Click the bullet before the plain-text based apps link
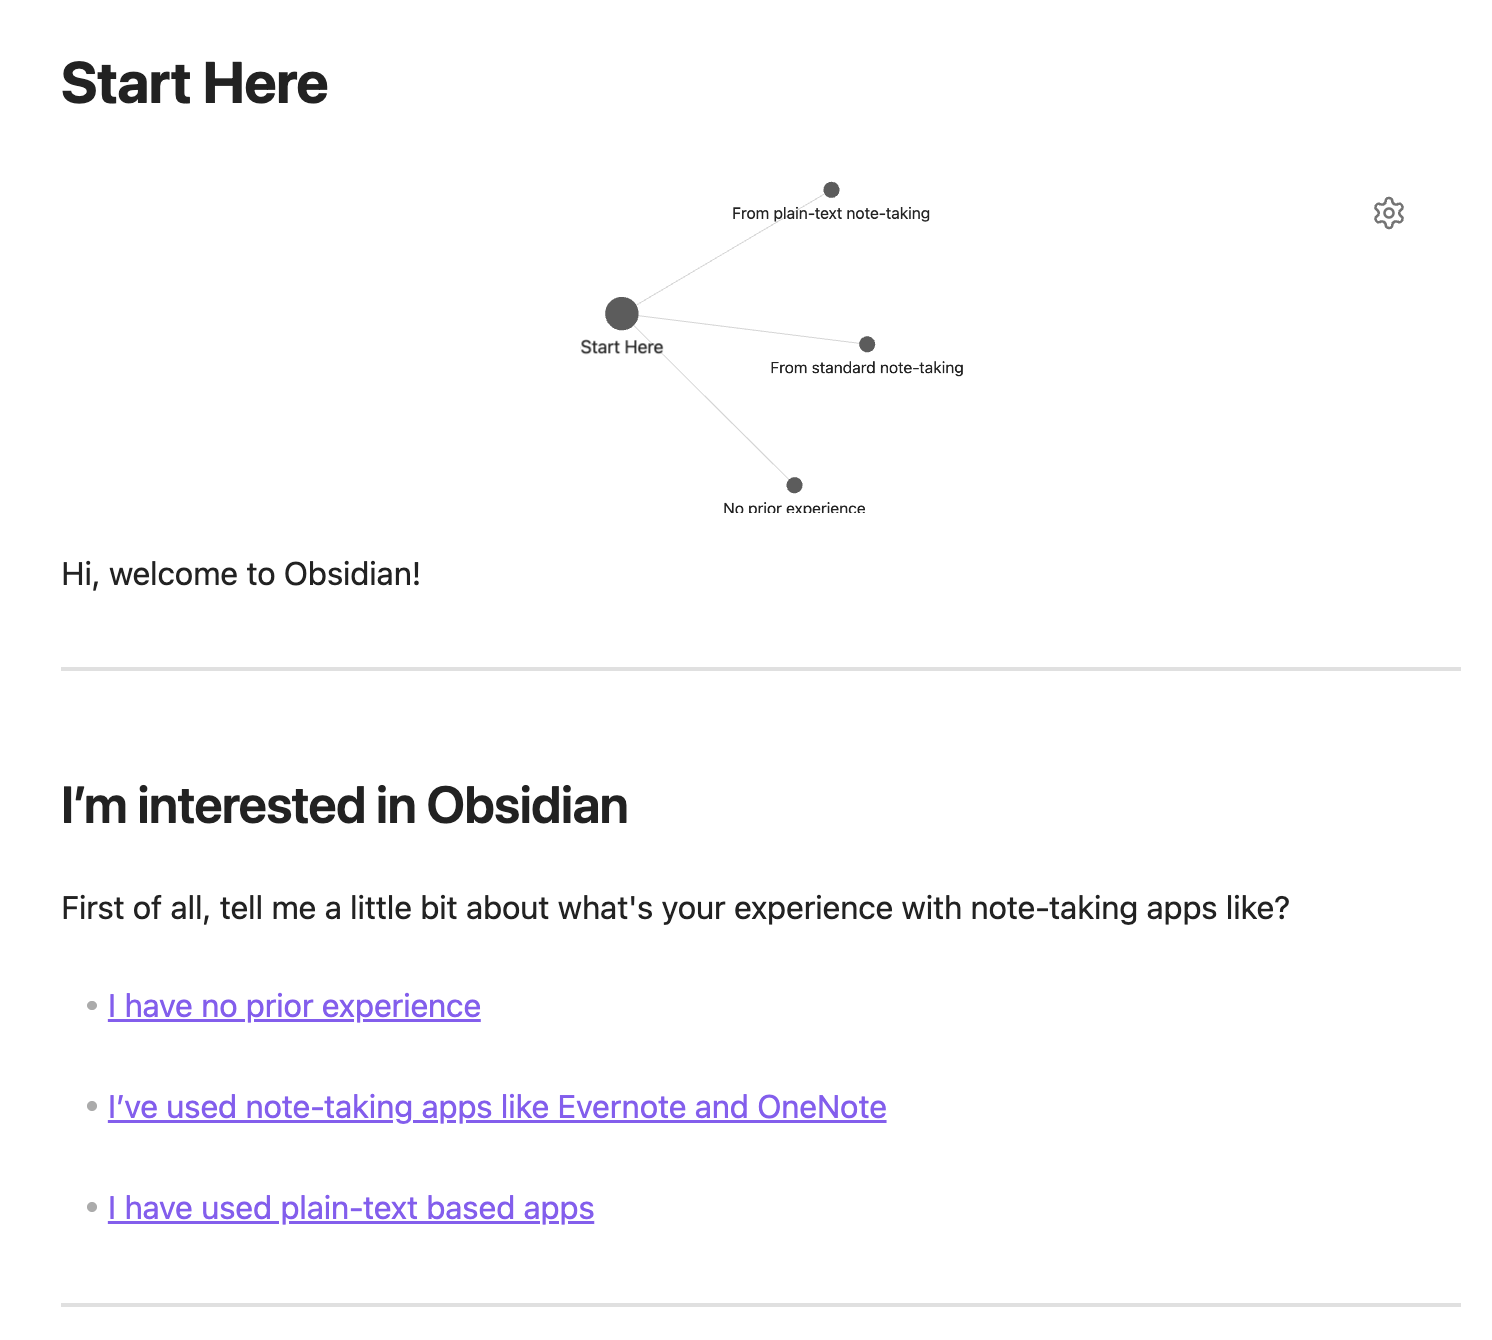1492x1340 pixels. (x=92, y=1207)
